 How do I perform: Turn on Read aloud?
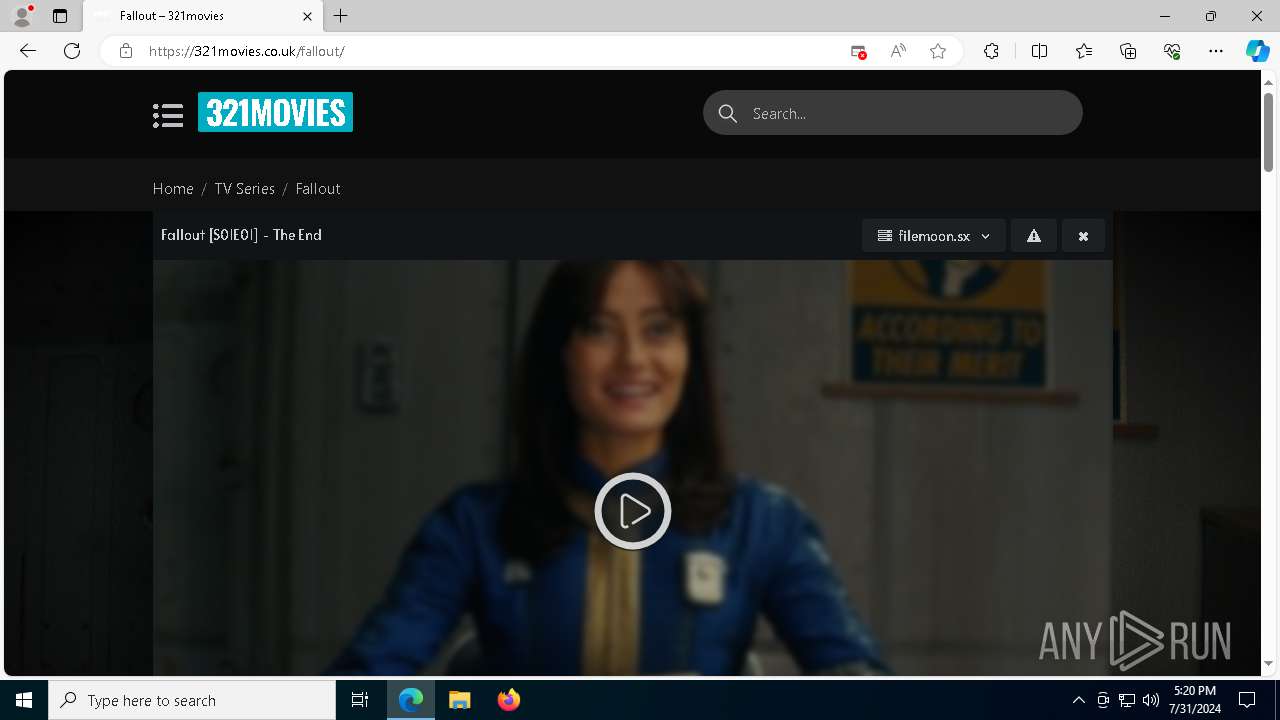(x=898, y=51)
